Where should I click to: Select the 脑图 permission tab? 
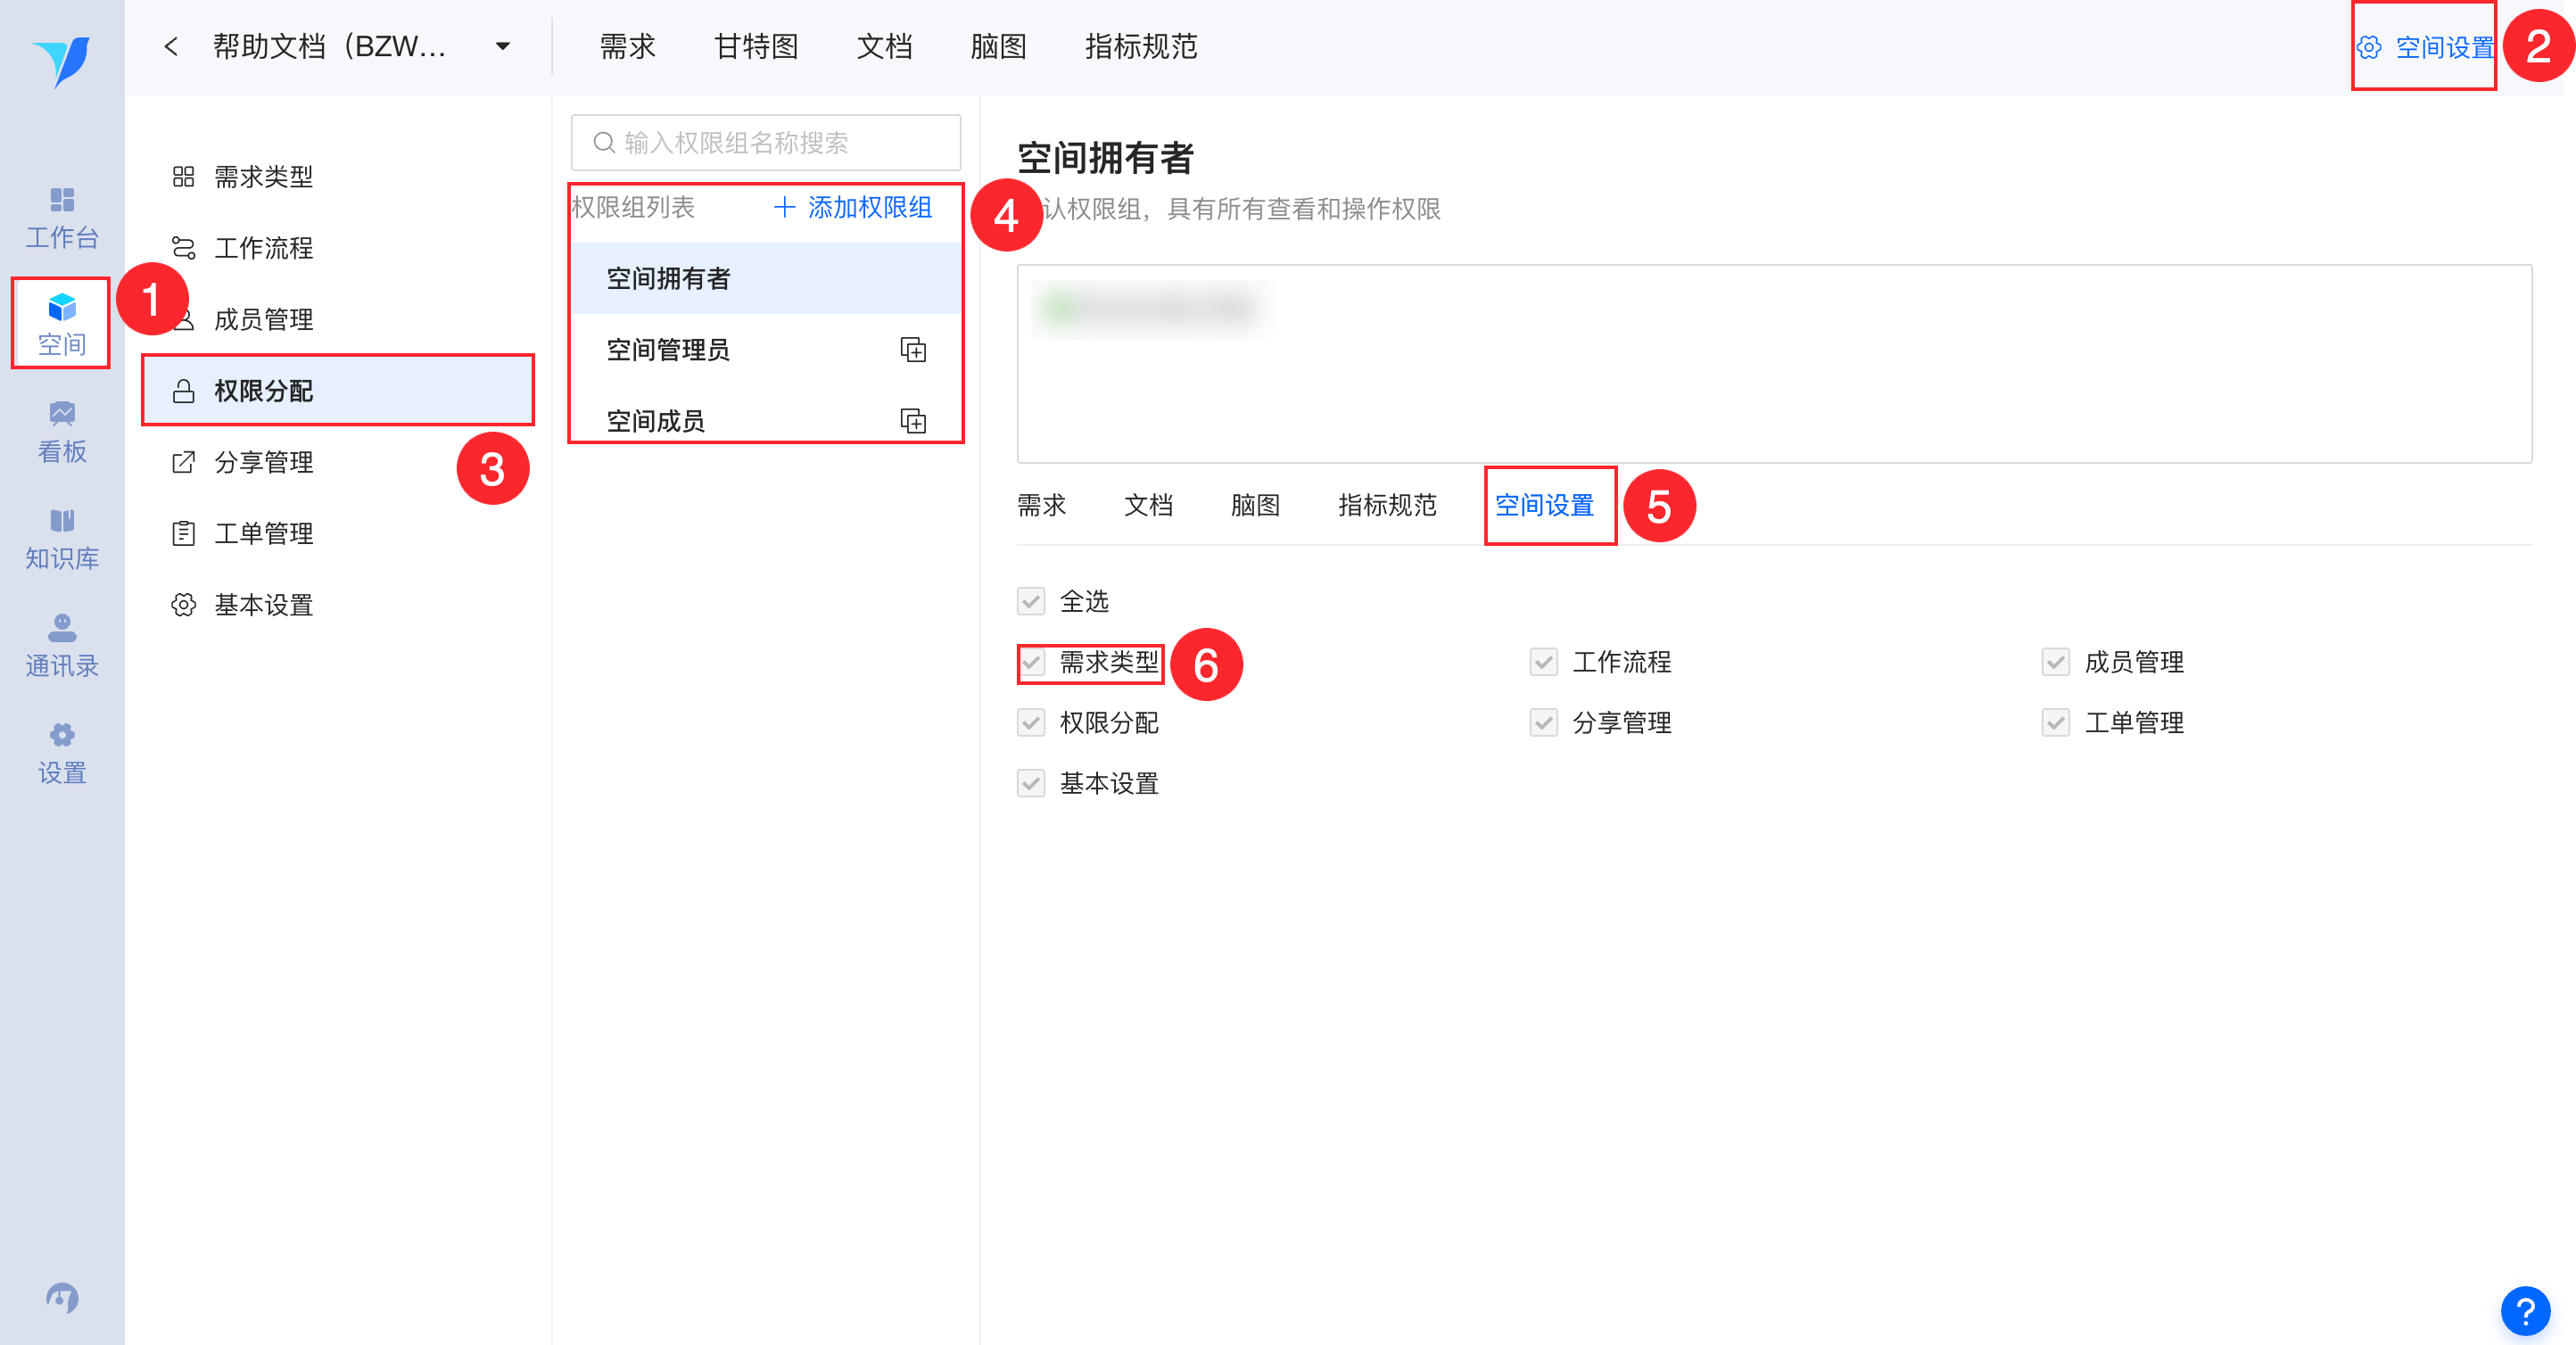click(x=1255, y=505)
